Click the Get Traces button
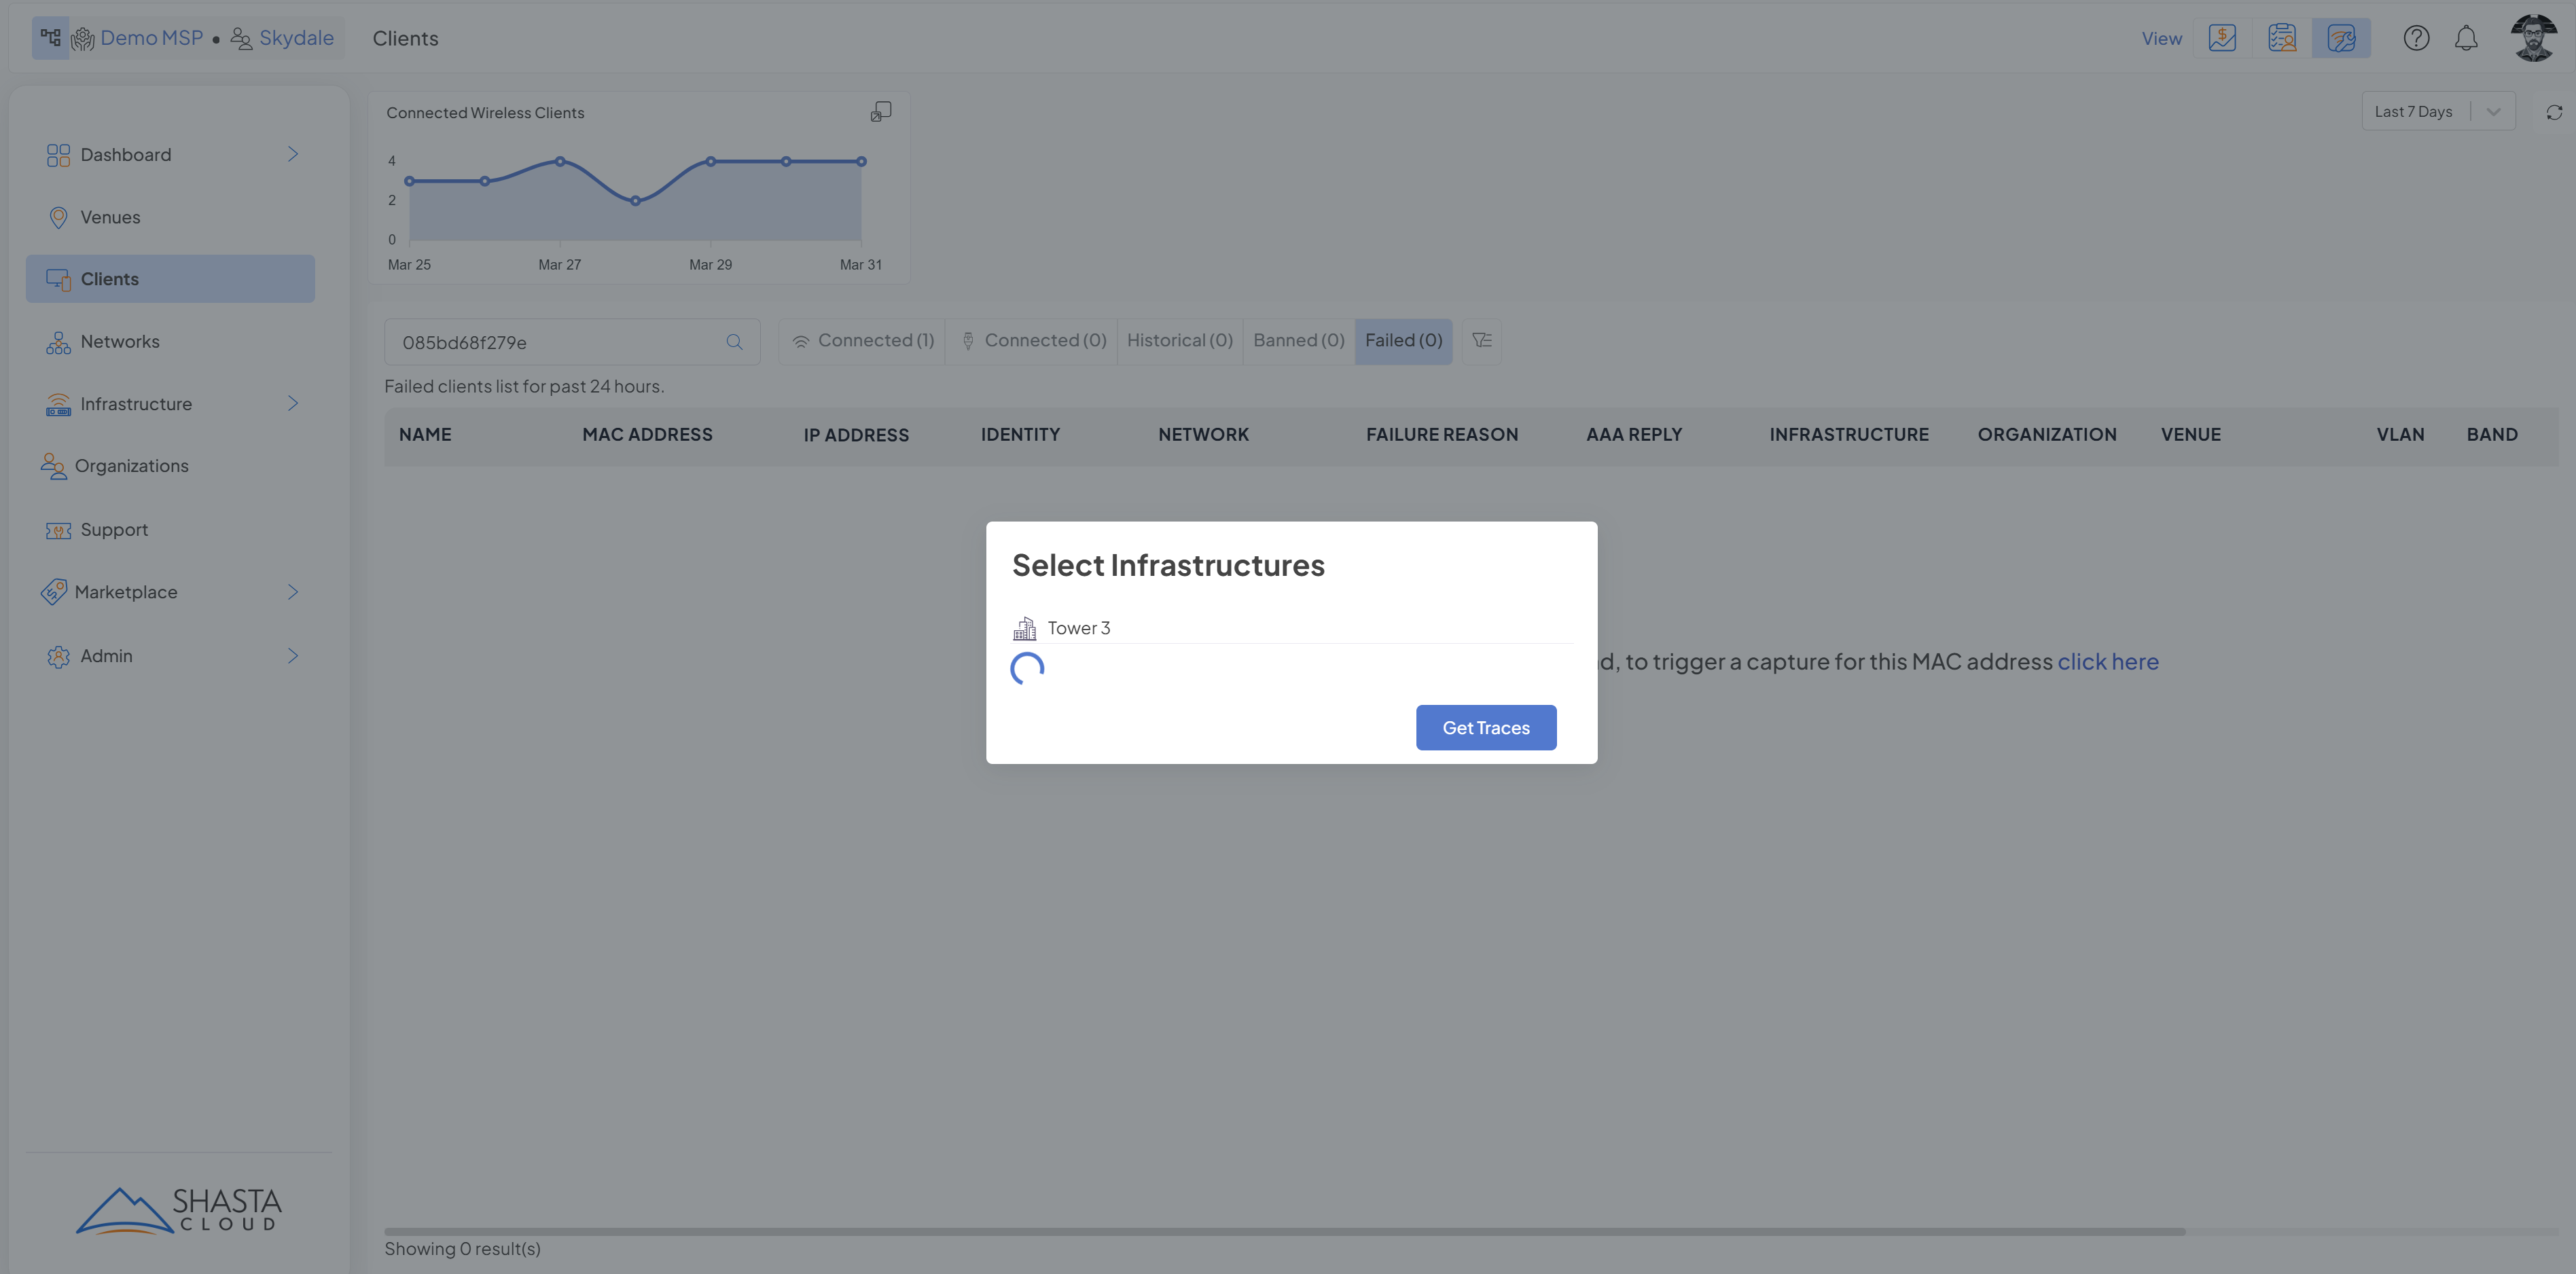Screen dimensions: 2576x1274 tap(1485, 727)
